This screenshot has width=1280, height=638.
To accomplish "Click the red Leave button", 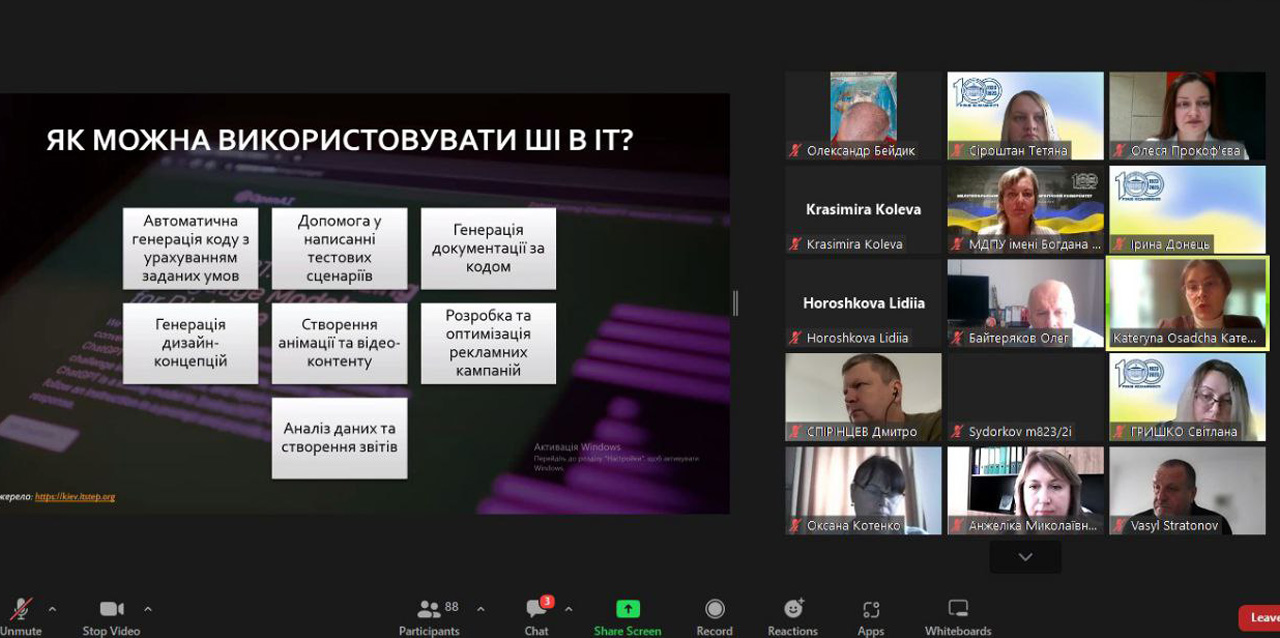I will click(x=1260, y=618).
